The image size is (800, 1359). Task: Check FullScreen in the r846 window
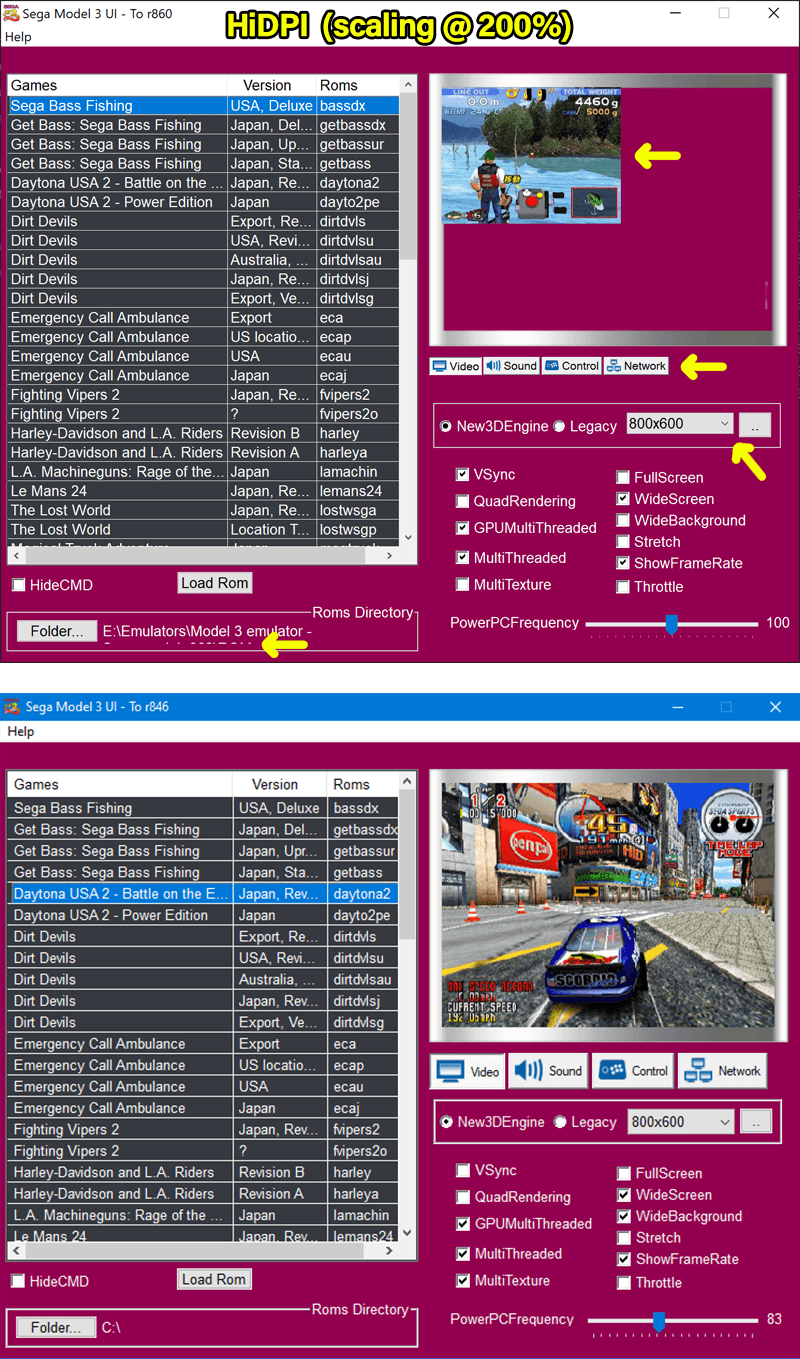coord(624,1174)
